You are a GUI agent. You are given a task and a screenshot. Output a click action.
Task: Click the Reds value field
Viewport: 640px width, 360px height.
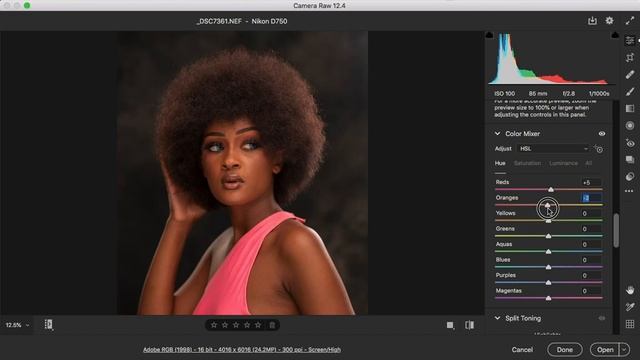tap(591, 182)
